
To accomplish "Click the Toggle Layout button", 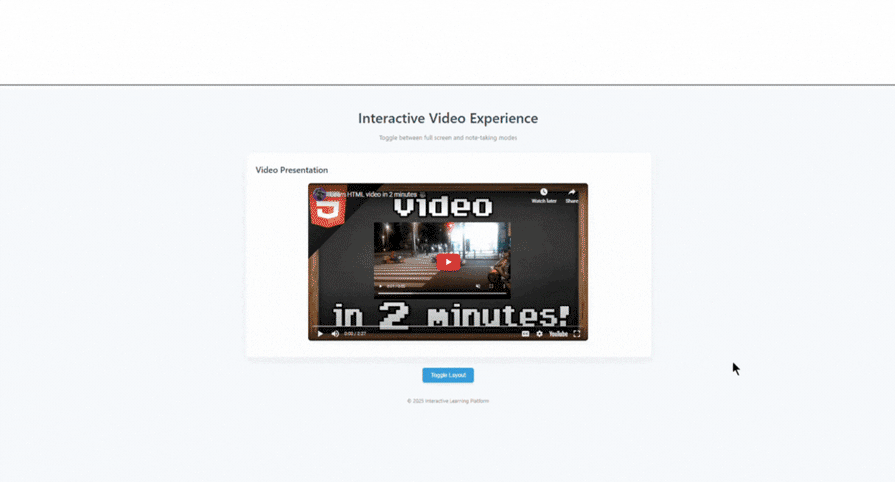I will [x=448, y=375].
